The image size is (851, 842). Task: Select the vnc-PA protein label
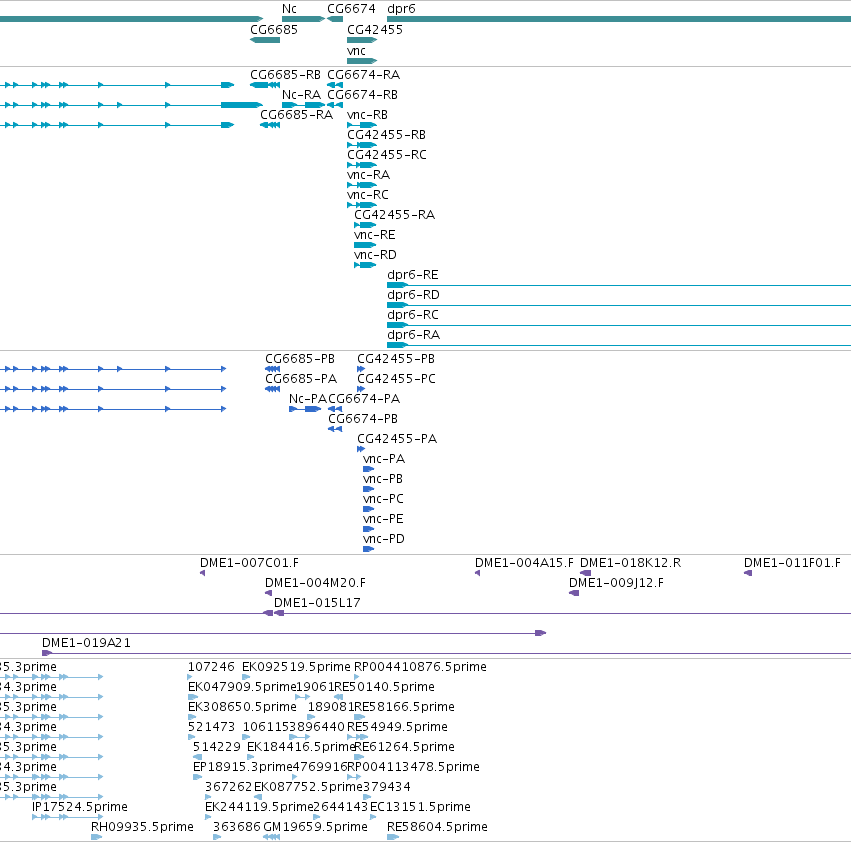point(384,459)
